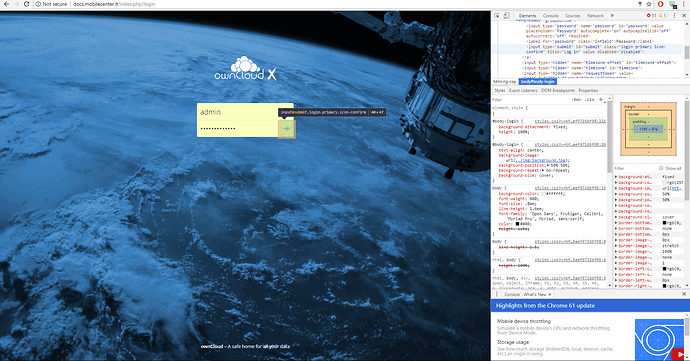Focus the Computed pane Filter field
Viewport: 690px width, 361px height.
click(x=636, y=168)
